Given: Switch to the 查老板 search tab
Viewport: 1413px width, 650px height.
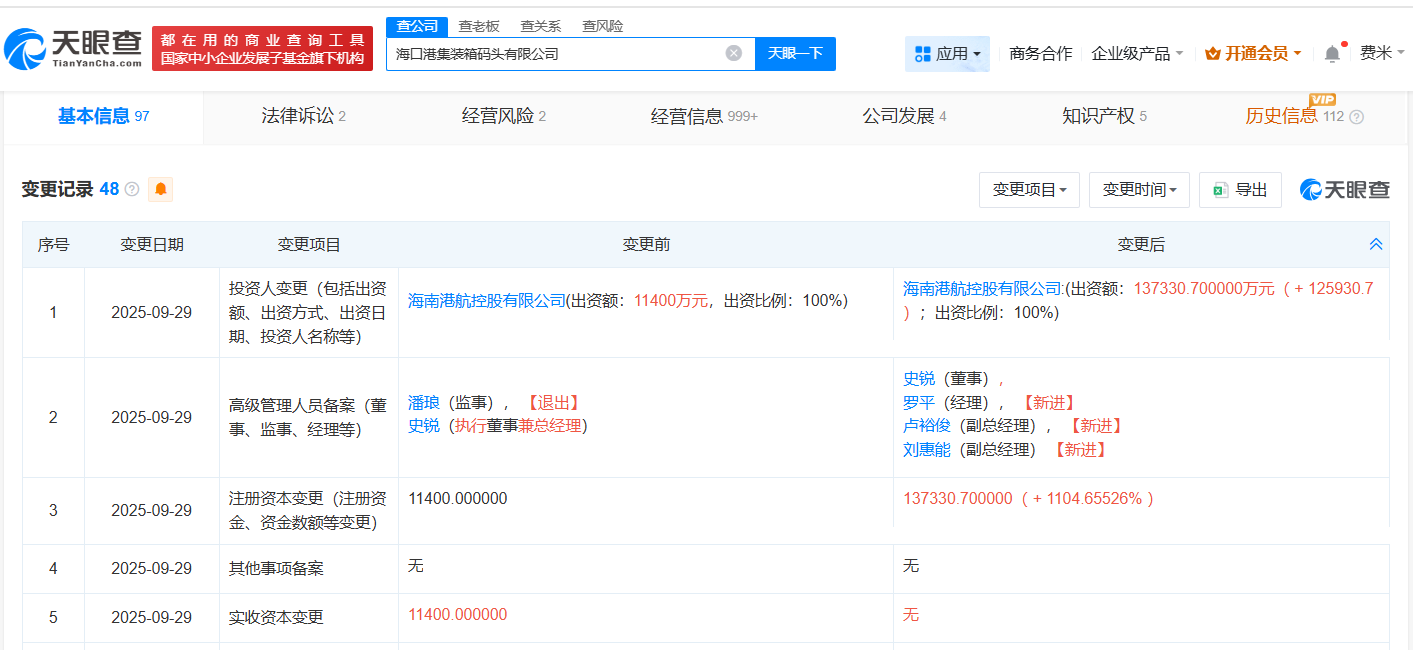Looking at the screenshot, I should coord(477,26).
